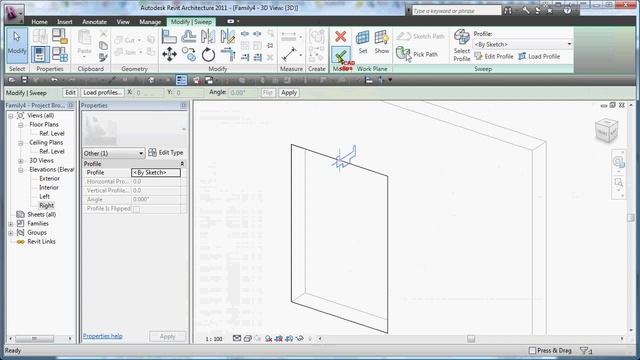This screenshot has width=640, height=360.
Task: Click zoom icon on navigation bar
Action: (618, 182)
